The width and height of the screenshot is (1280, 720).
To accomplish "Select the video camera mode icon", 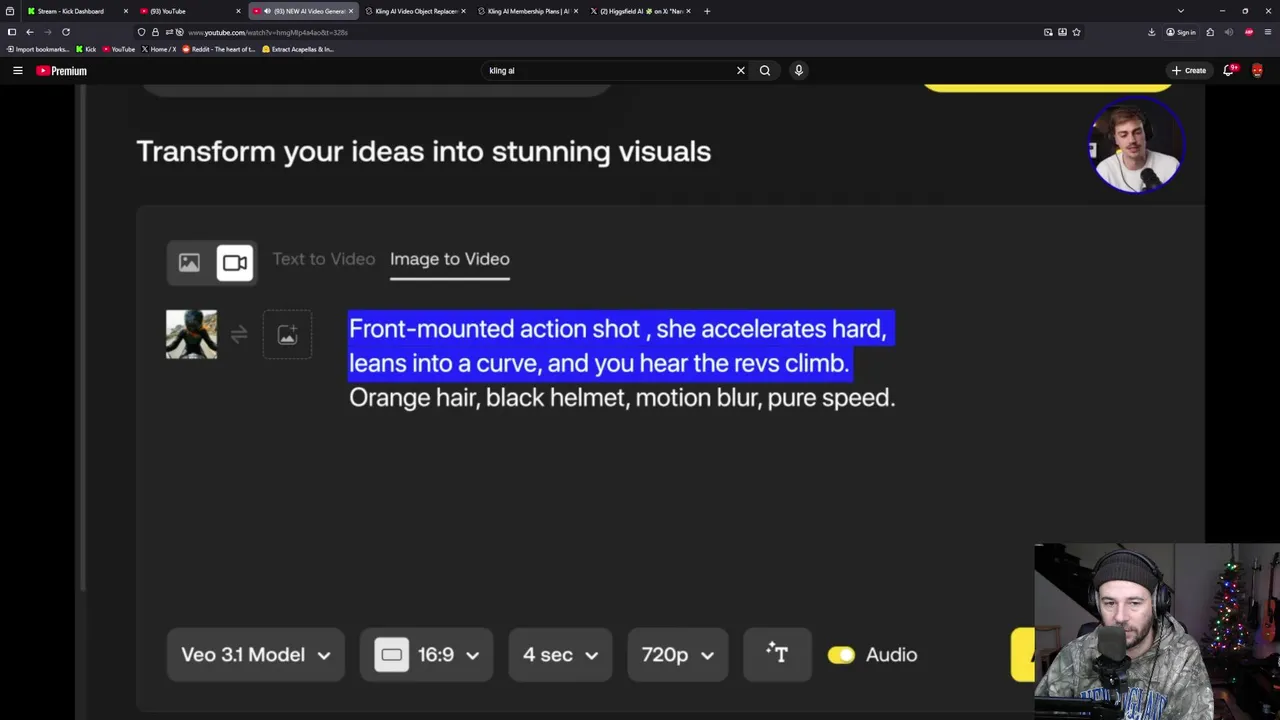I will pos(235,263).
